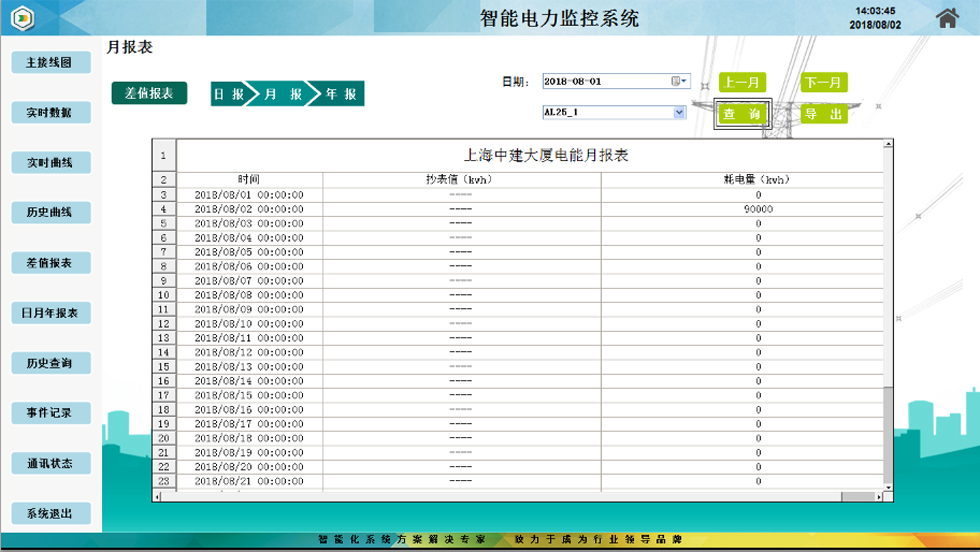The height and width of the screenshot is (552, 980).
Task: Click 下一月 next month button
Action: pos(824,83)
